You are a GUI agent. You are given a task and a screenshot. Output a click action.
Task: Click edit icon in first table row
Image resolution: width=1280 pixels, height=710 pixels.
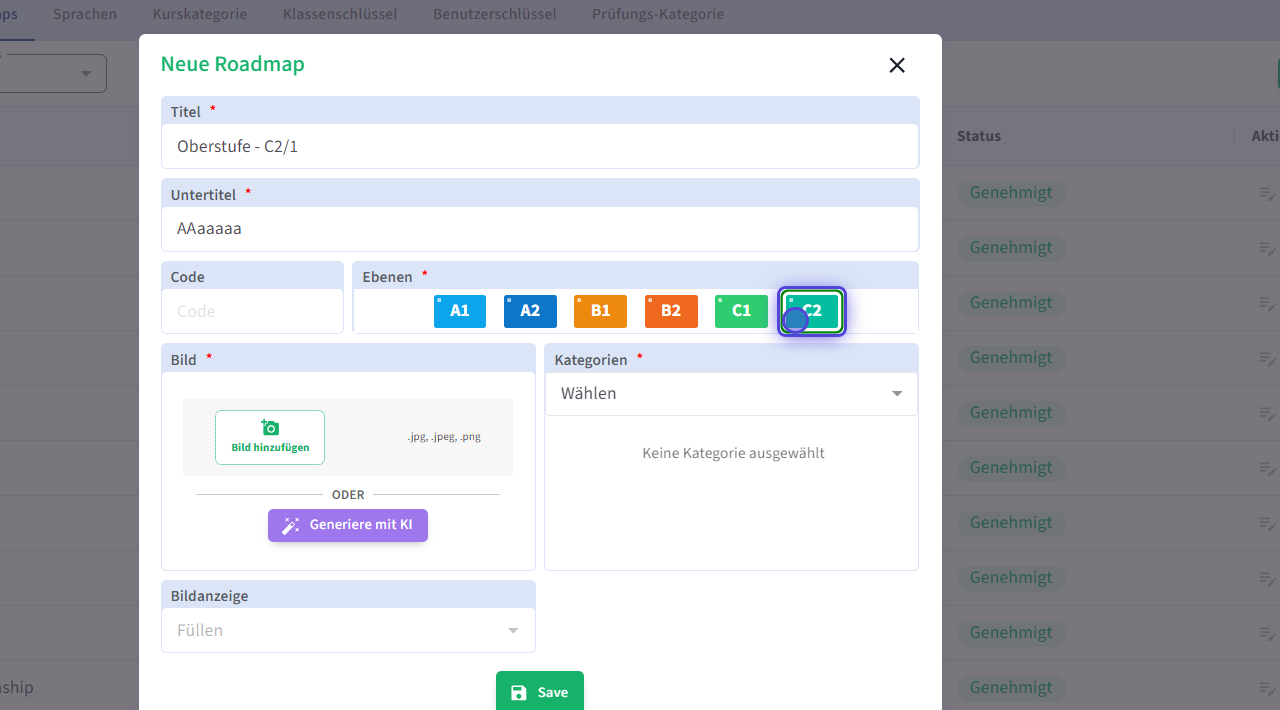1267,193
